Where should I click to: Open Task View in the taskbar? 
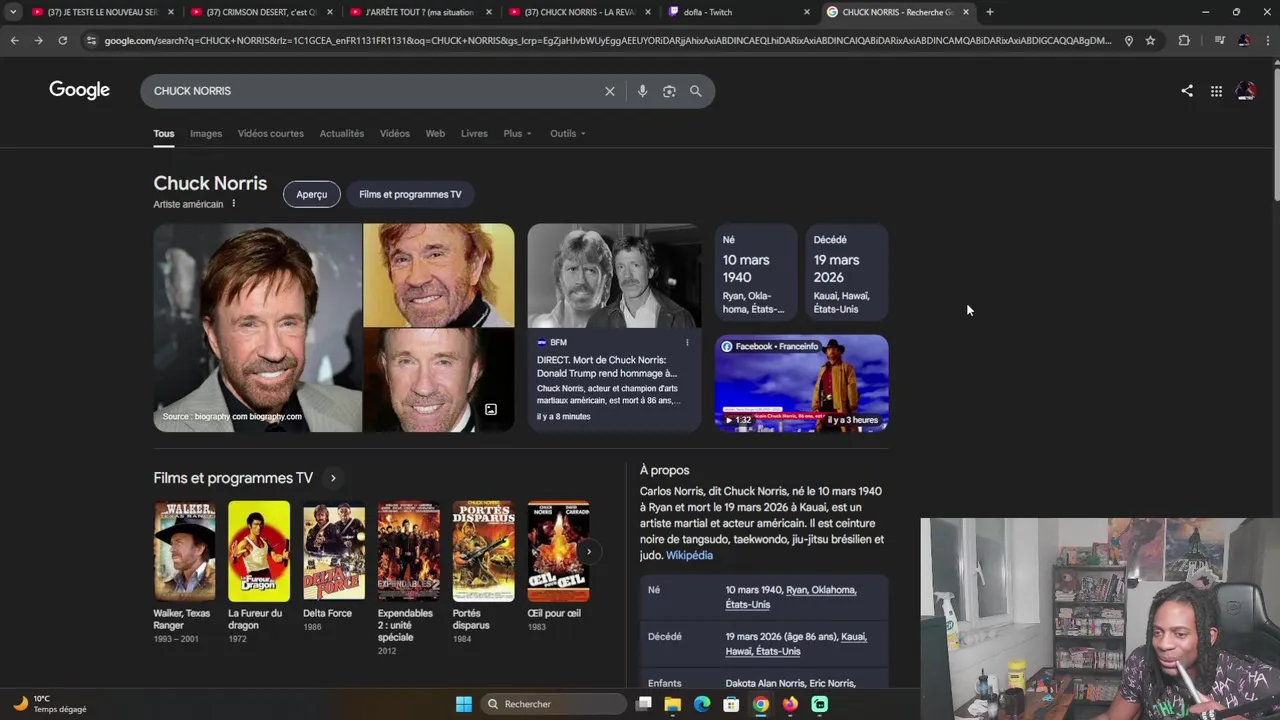click(x=644, y=704)
